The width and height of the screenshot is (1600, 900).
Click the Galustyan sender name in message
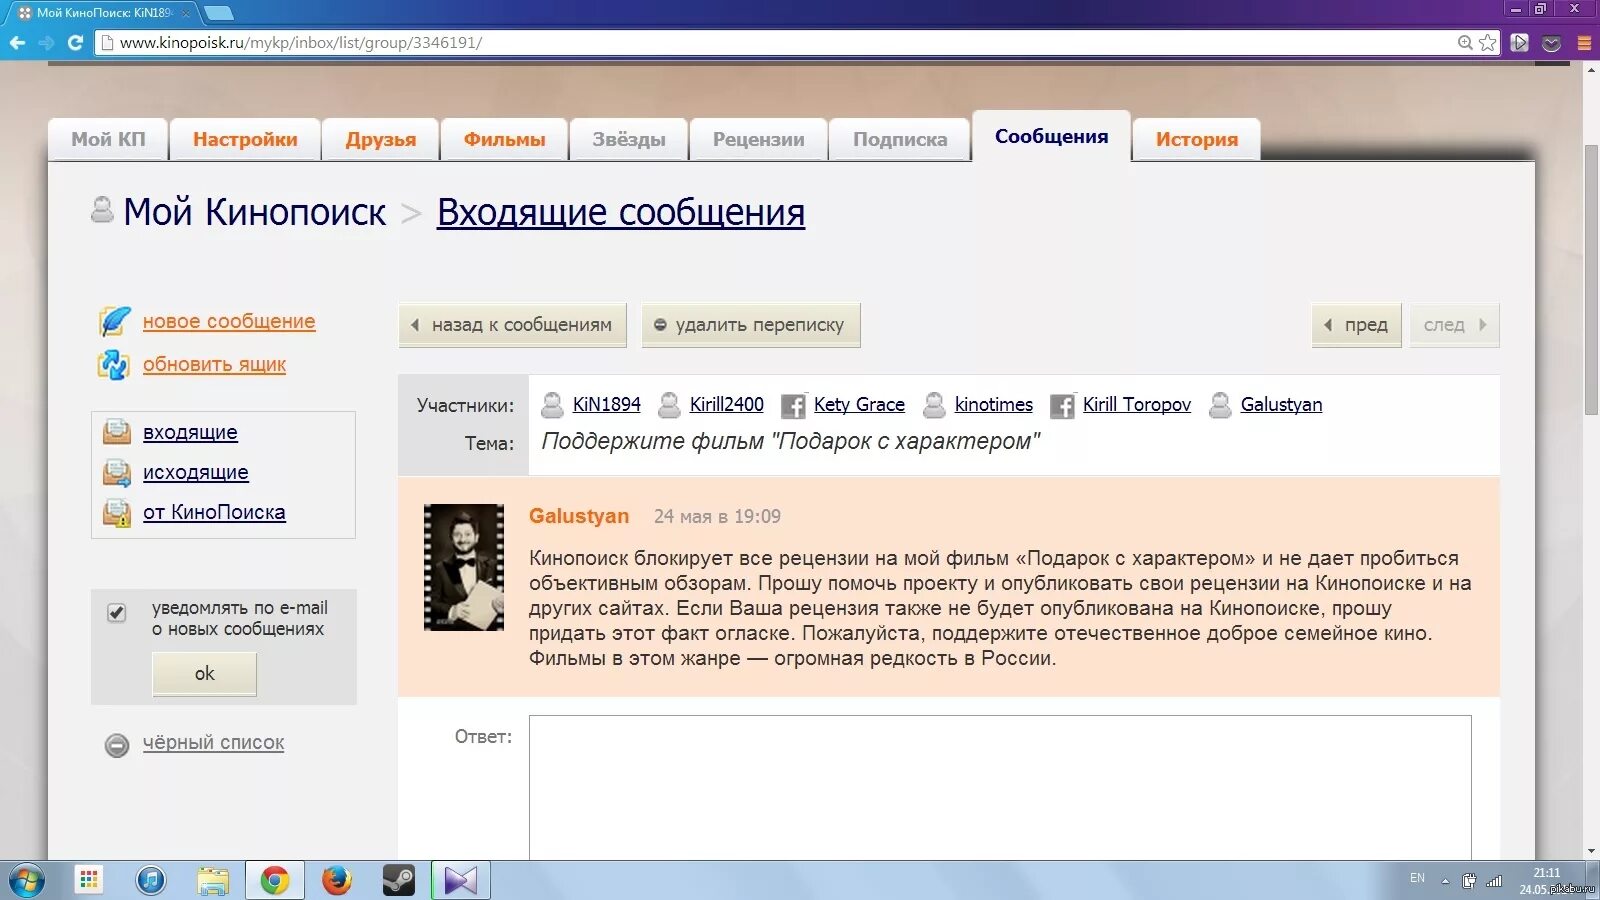tap(579, 516)
